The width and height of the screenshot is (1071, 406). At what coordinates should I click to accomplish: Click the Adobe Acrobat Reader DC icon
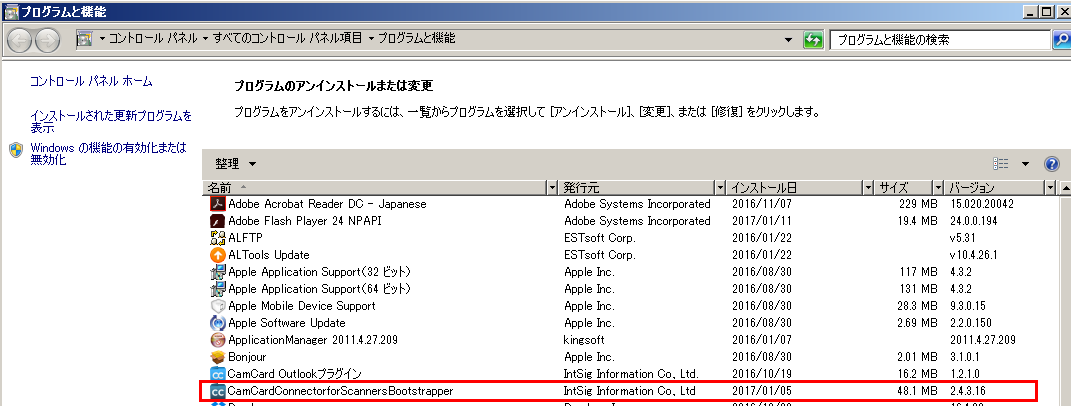coord(217,204)
